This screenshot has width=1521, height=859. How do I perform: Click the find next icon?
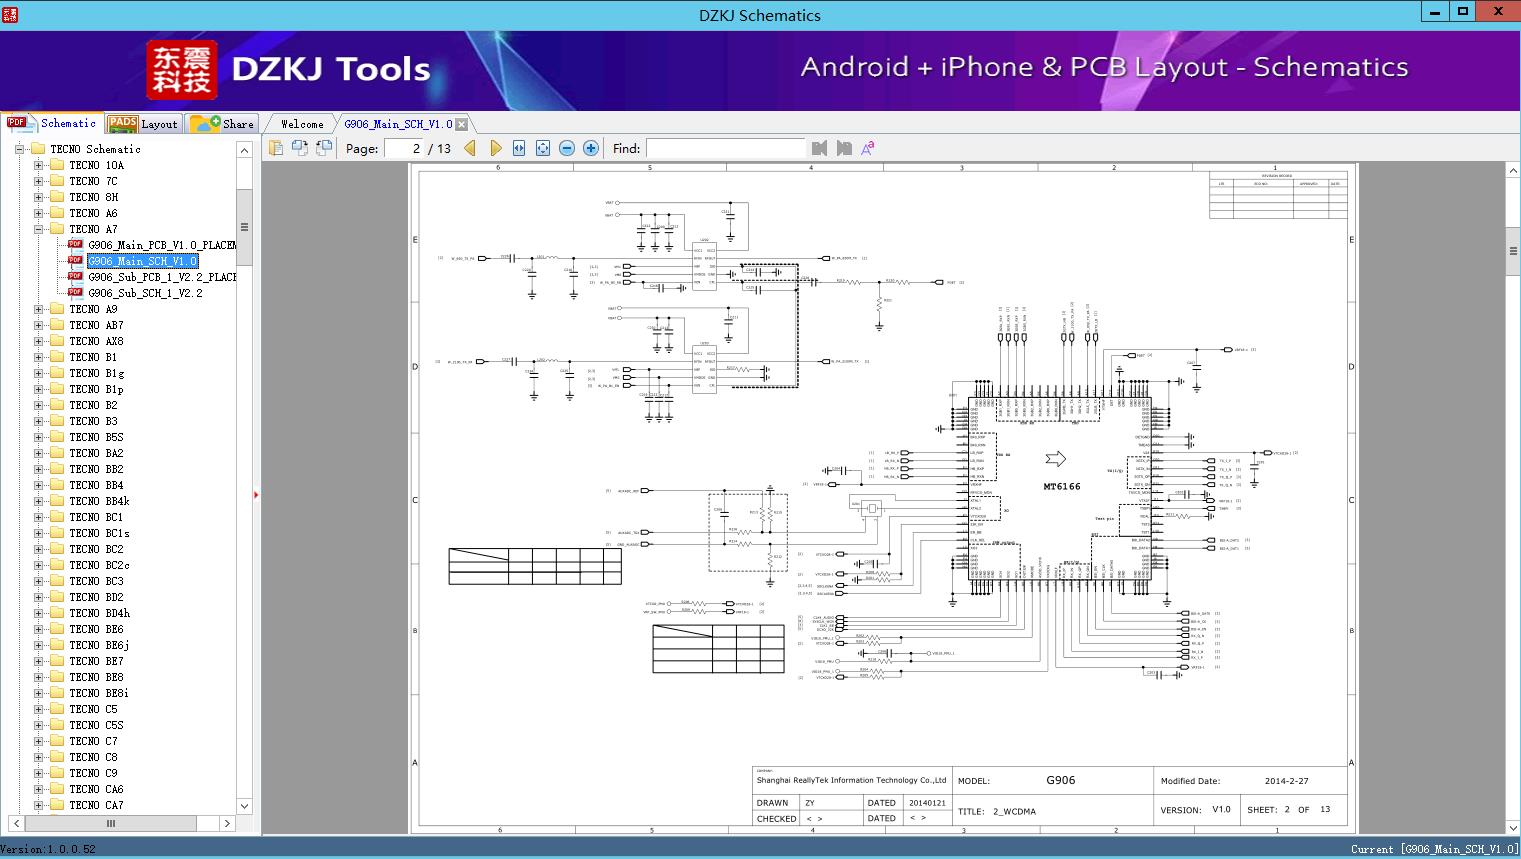(844, 148)
